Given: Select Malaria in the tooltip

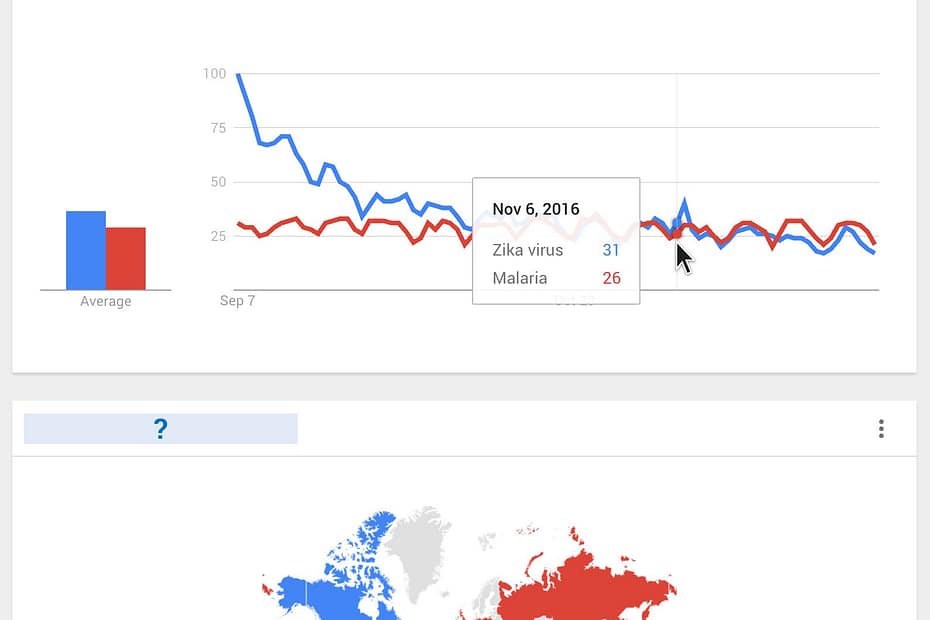Looking at the screenshot, I should pos(520,278).
